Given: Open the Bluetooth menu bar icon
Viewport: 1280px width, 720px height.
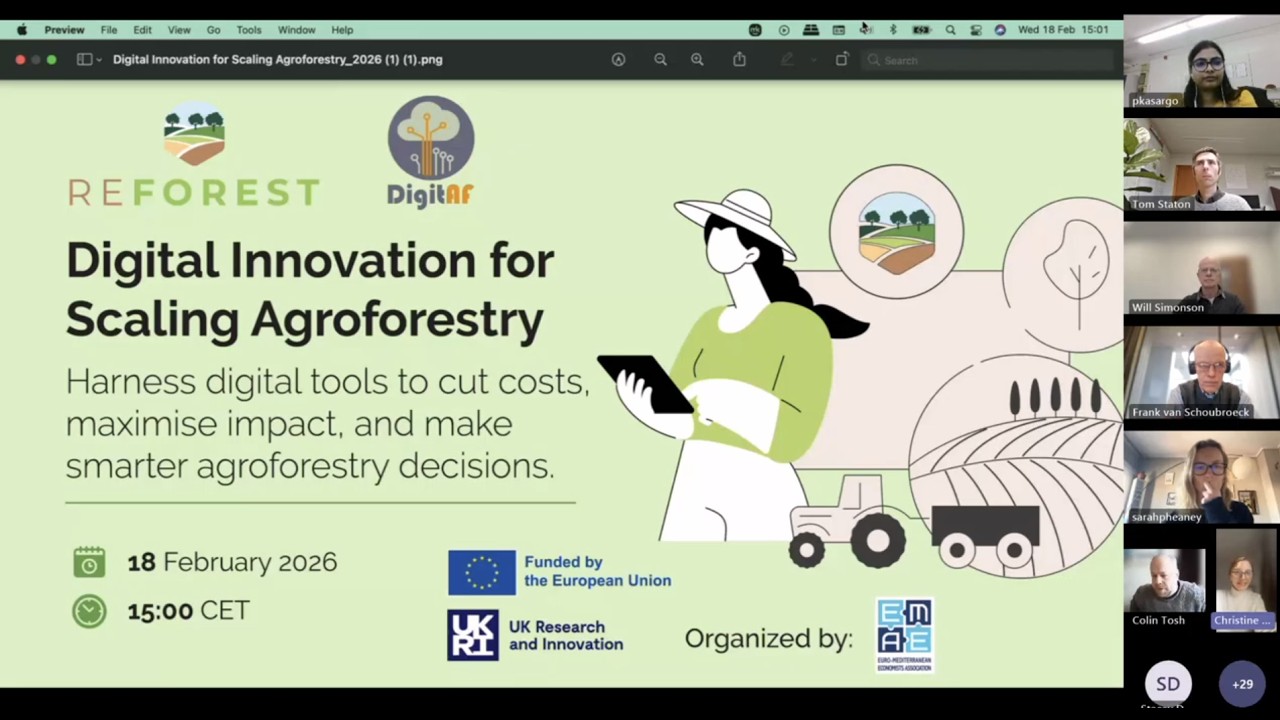Looking at the screenshot, I should [893, 30].
